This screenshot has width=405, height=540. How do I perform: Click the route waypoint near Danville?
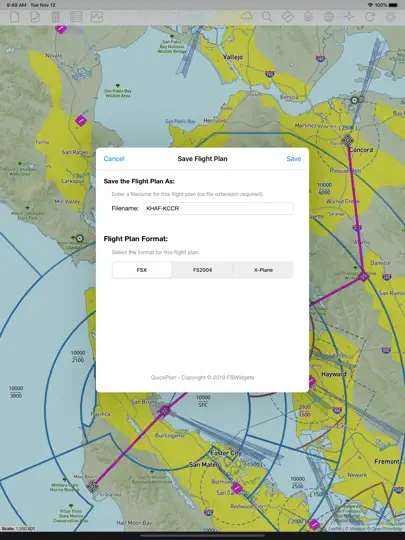(x=364, y=276)
